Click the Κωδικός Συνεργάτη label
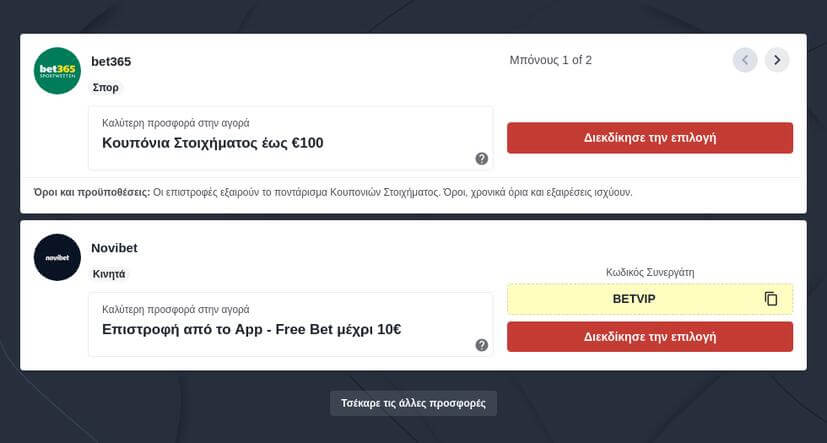Image resolution: width=827 pixels, height=443 pixels. (650, 272)
